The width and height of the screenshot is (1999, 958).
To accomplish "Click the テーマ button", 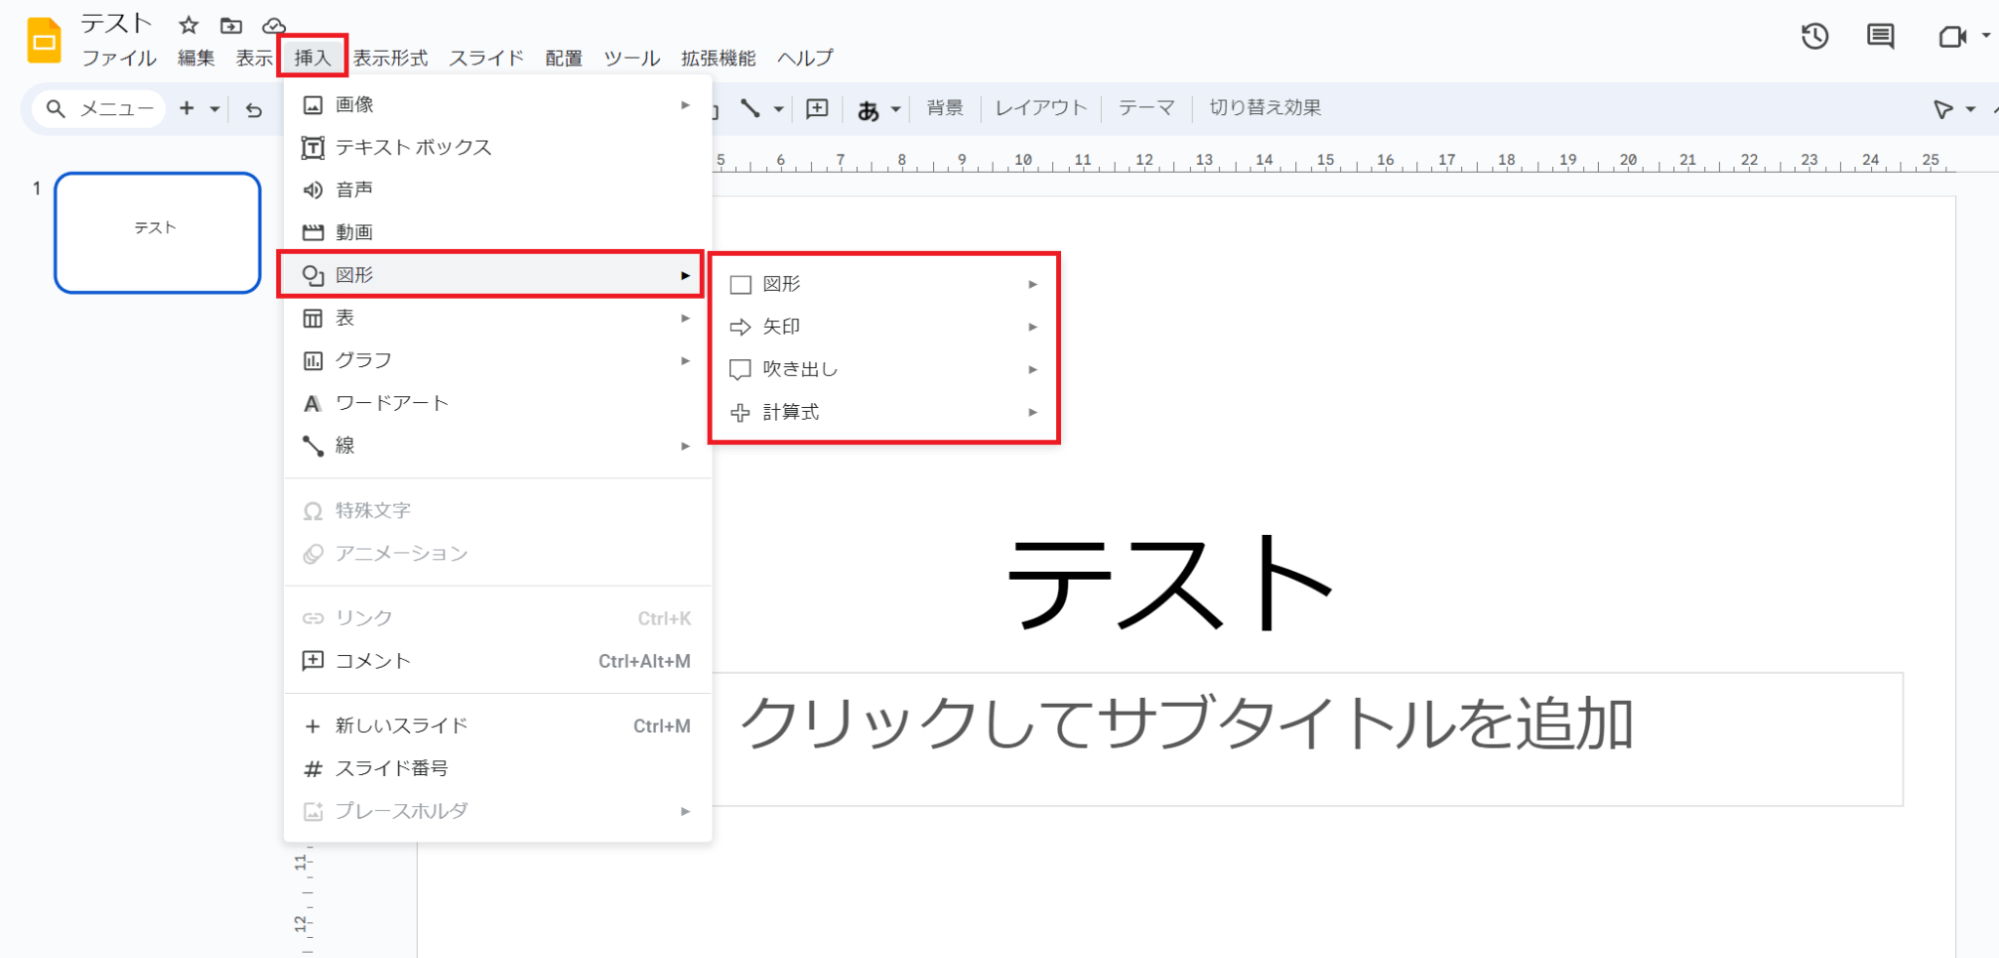I will (1146, 108).
